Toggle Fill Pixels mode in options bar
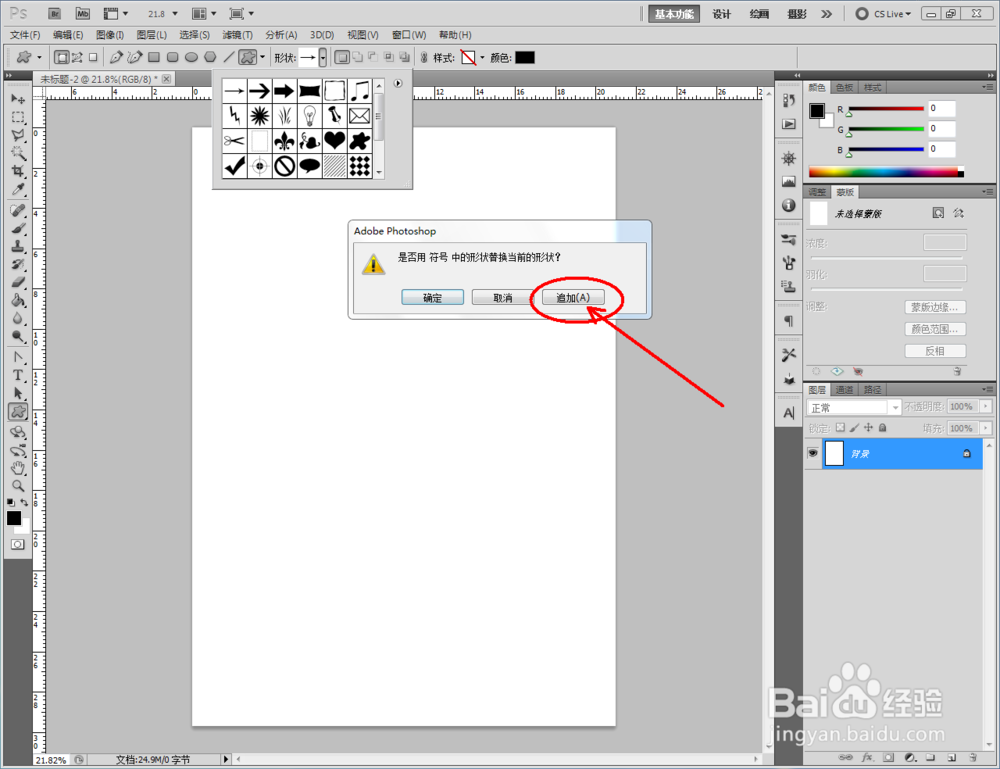The height and width of the screenshot is (769, 1000). (93, 57)
